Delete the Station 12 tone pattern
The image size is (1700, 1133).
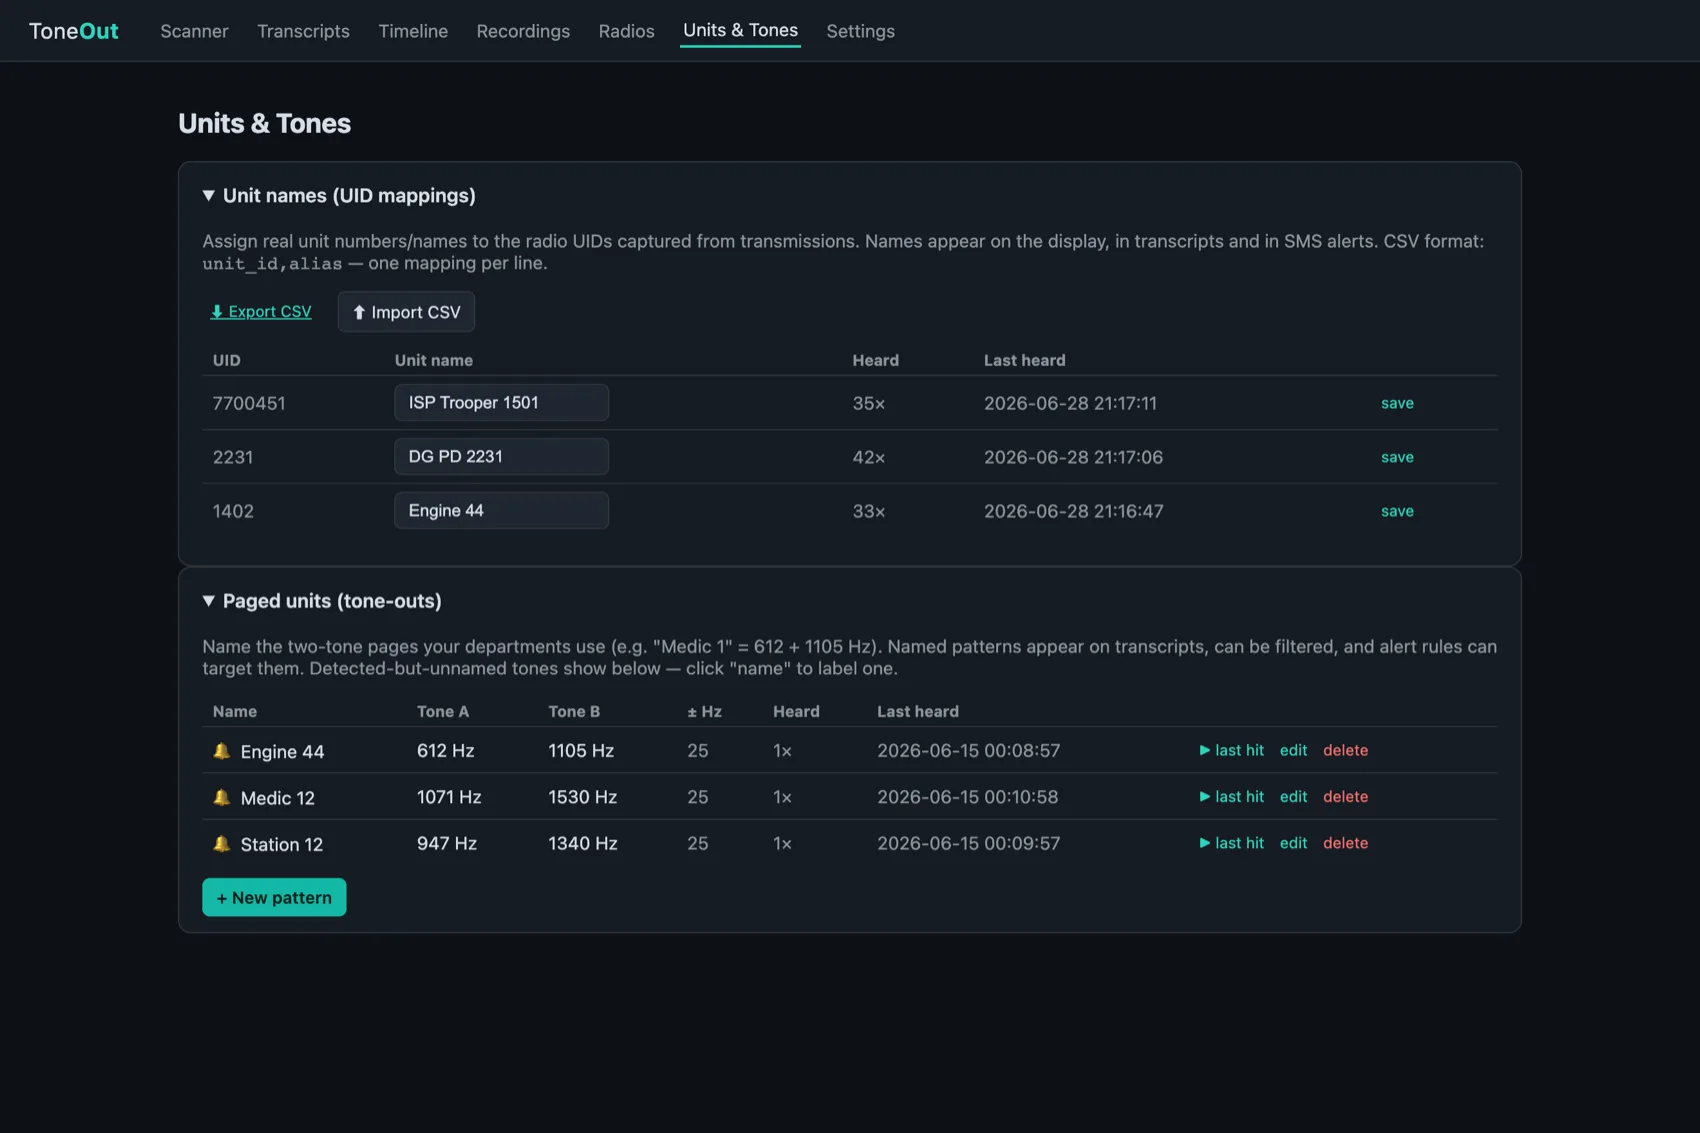coord(1345,843)
